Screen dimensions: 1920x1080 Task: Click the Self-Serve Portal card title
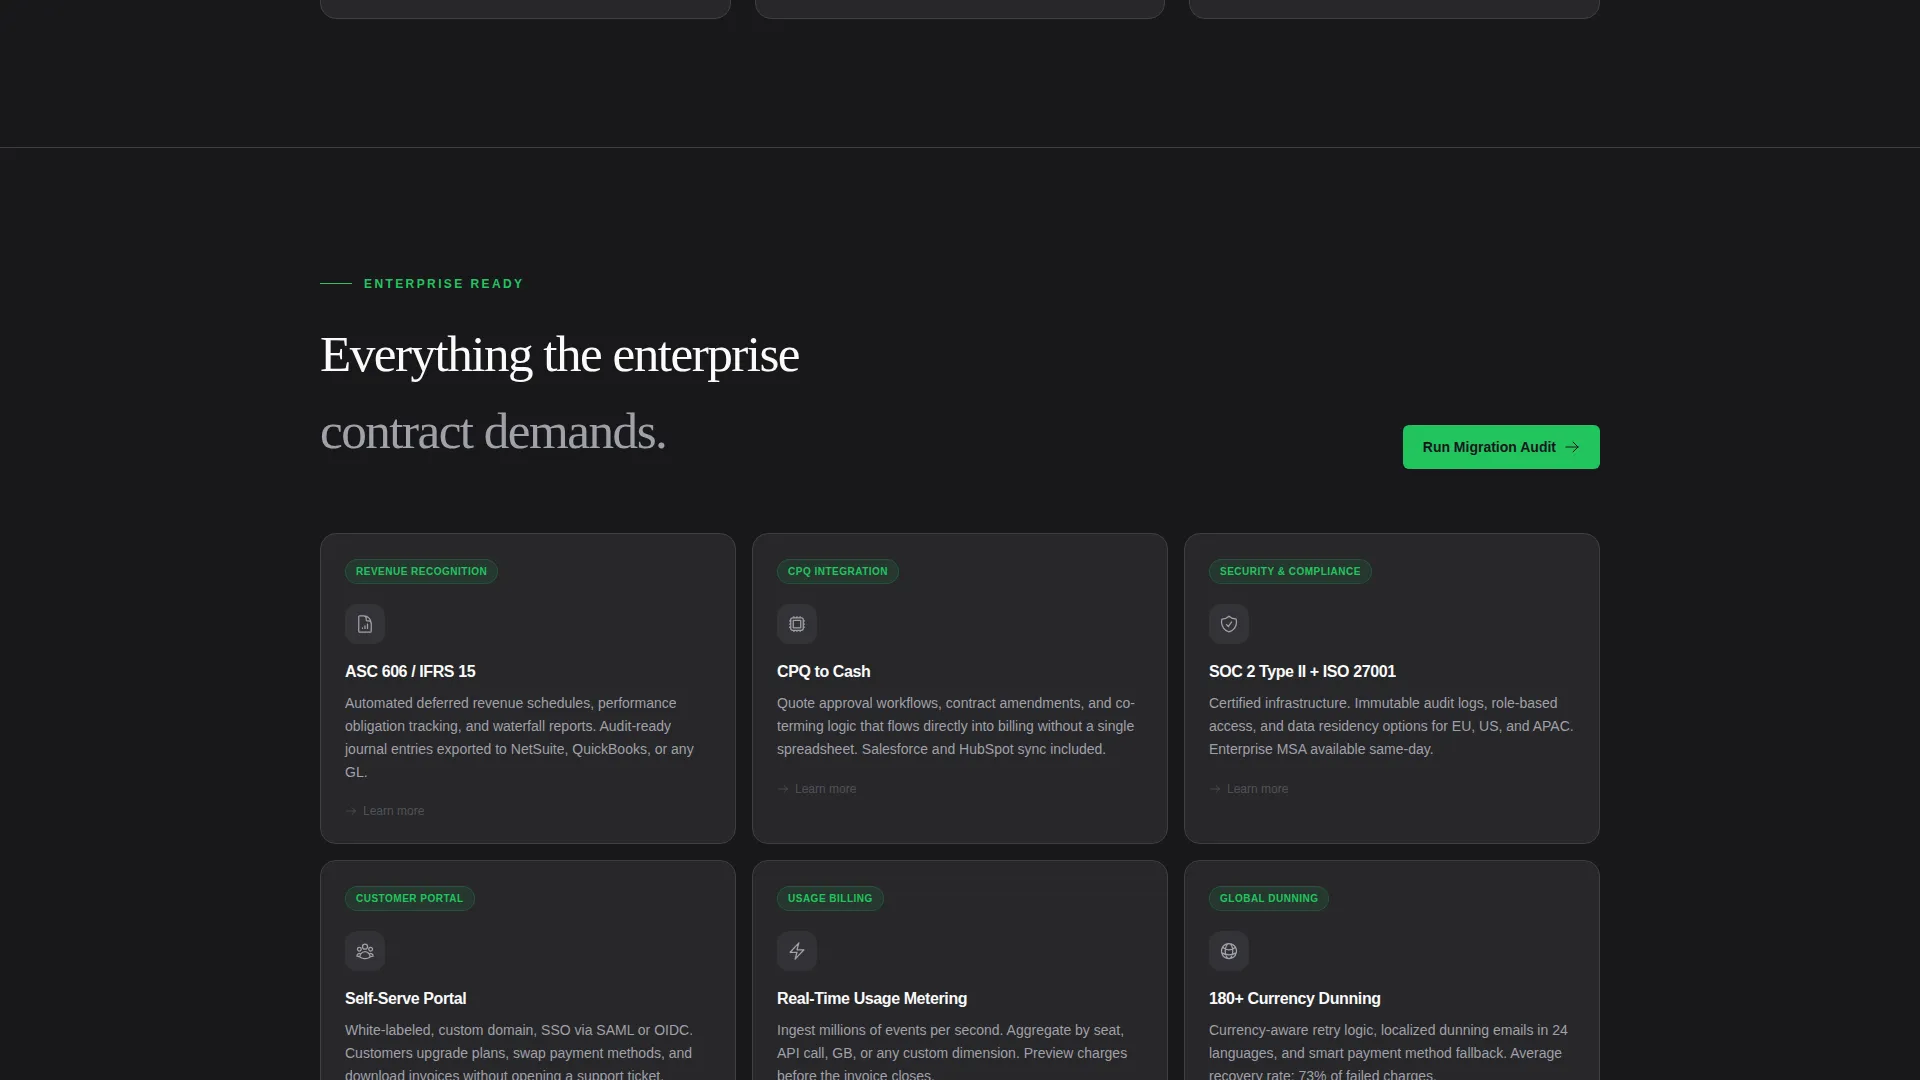[405, 998]
